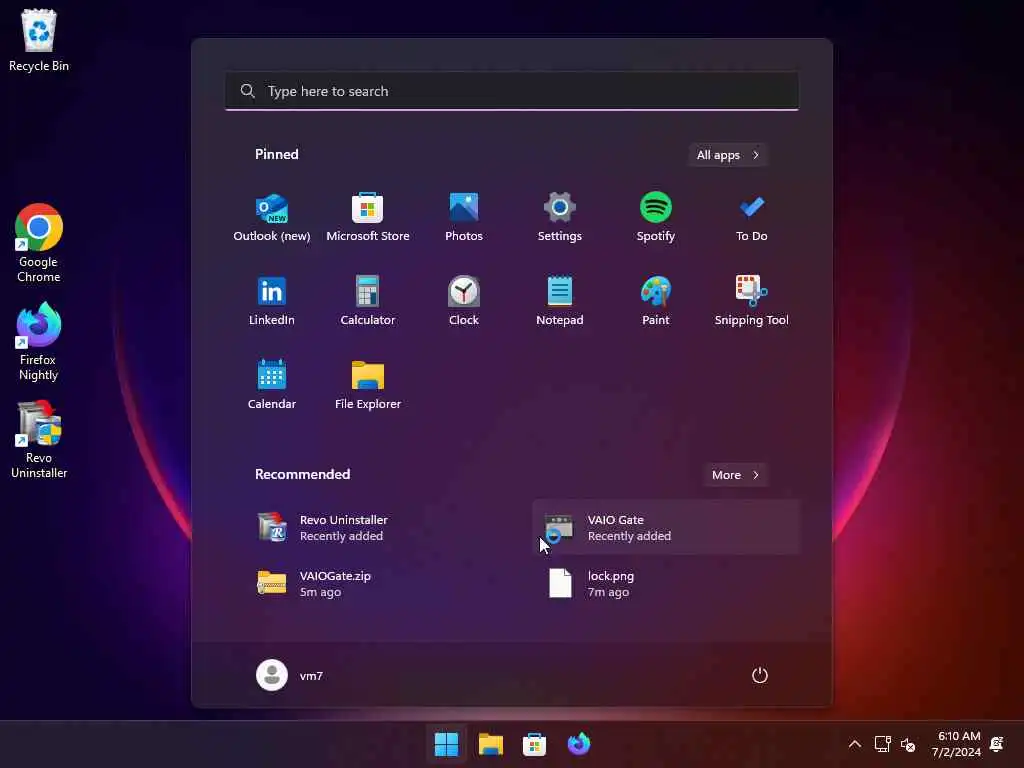This screenshot has width=1024, height=768.
Task: Launch the Paint app
Action: click(x=656, y=301)
